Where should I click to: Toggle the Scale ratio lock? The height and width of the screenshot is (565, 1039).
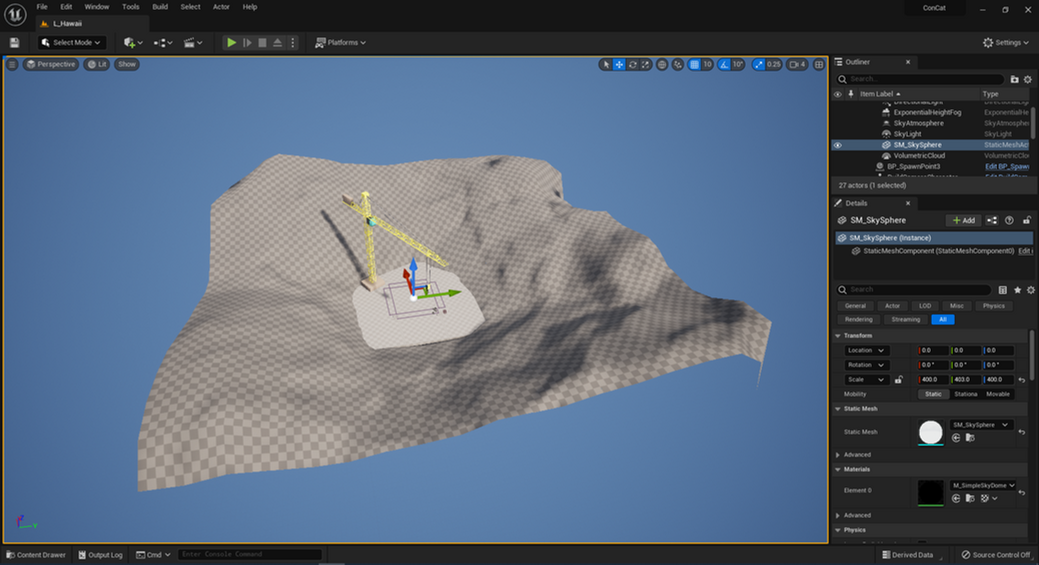point(899,380)
